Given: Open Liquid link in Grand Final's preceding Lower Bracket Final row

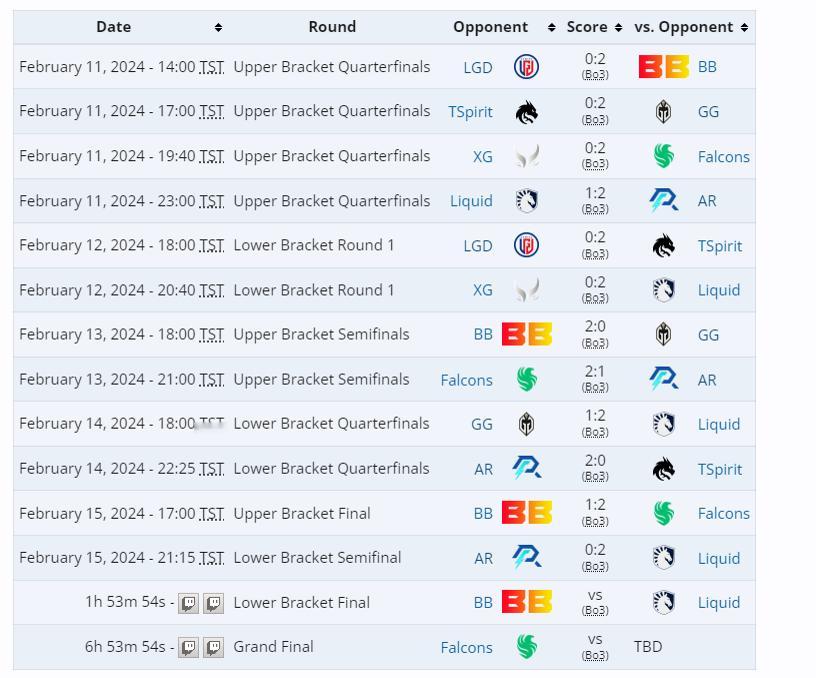Looking at the screenshot, I should 719,603.
